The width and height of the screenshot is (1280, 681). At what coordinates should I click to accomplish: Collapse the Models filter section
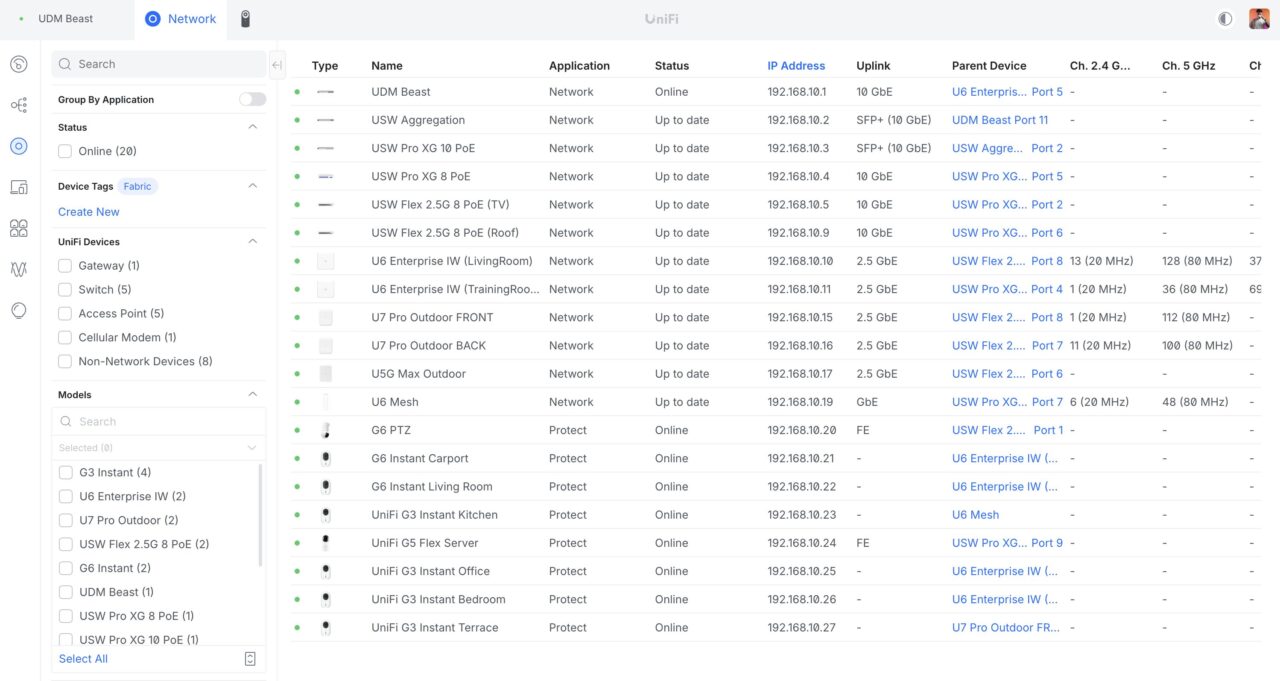252,394
